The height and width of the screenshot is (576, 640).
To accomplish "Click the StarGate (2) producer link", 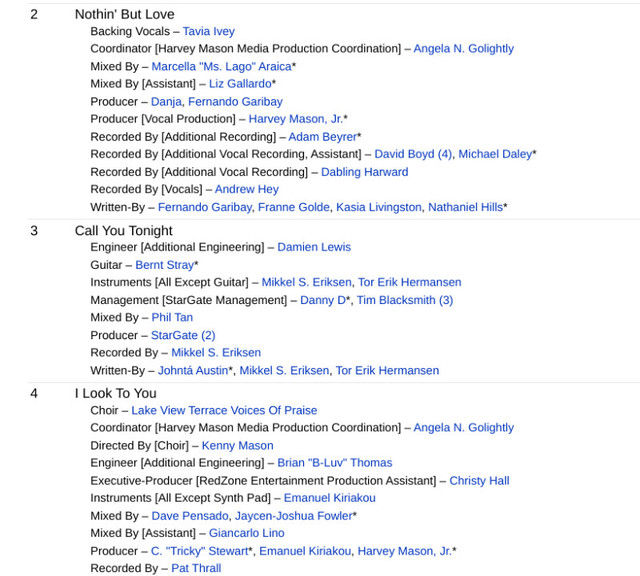I will 183,335.
